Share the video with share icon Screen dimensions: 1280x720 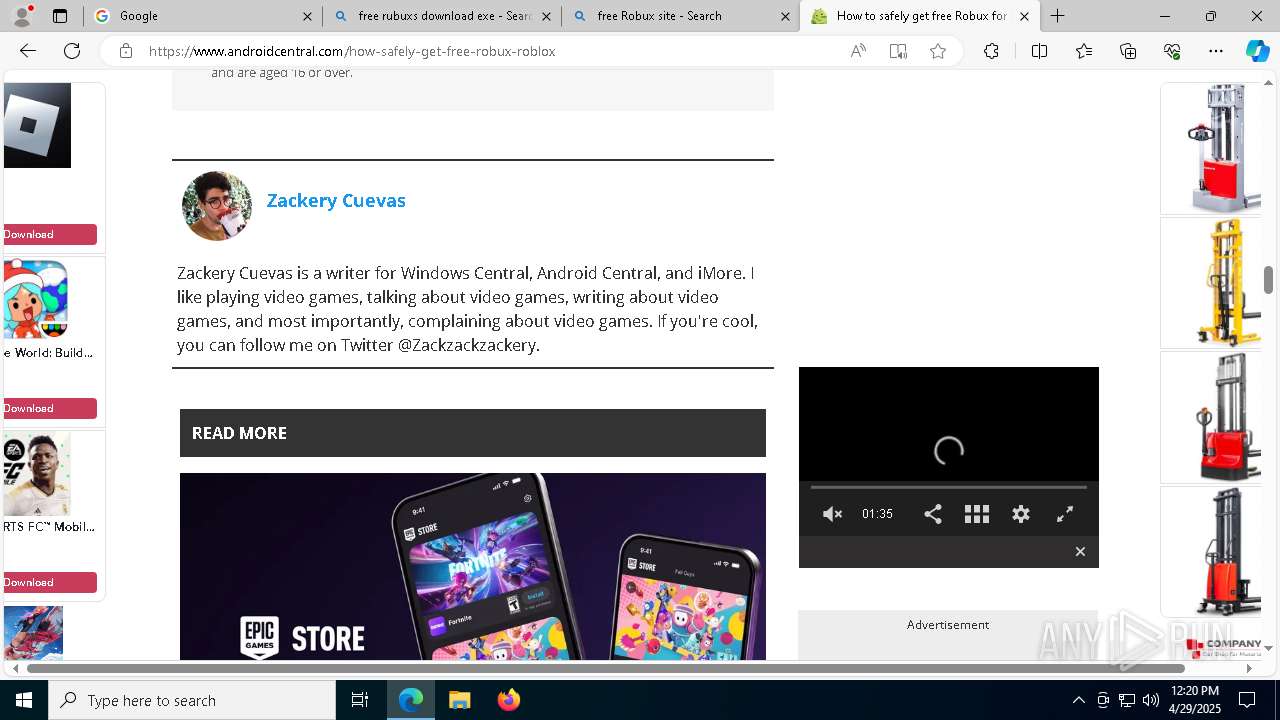pyautogui.click(x=932, y=514)
